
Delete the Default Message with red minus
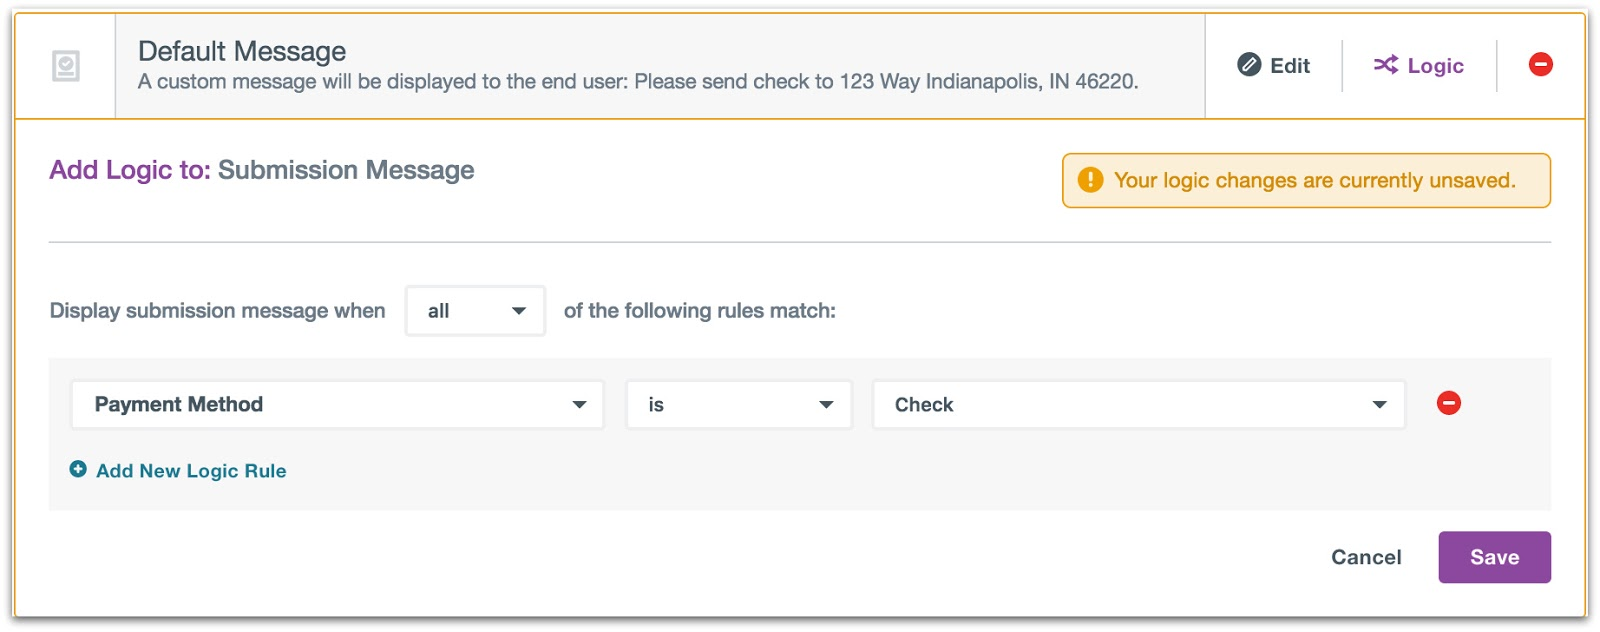1540,65
